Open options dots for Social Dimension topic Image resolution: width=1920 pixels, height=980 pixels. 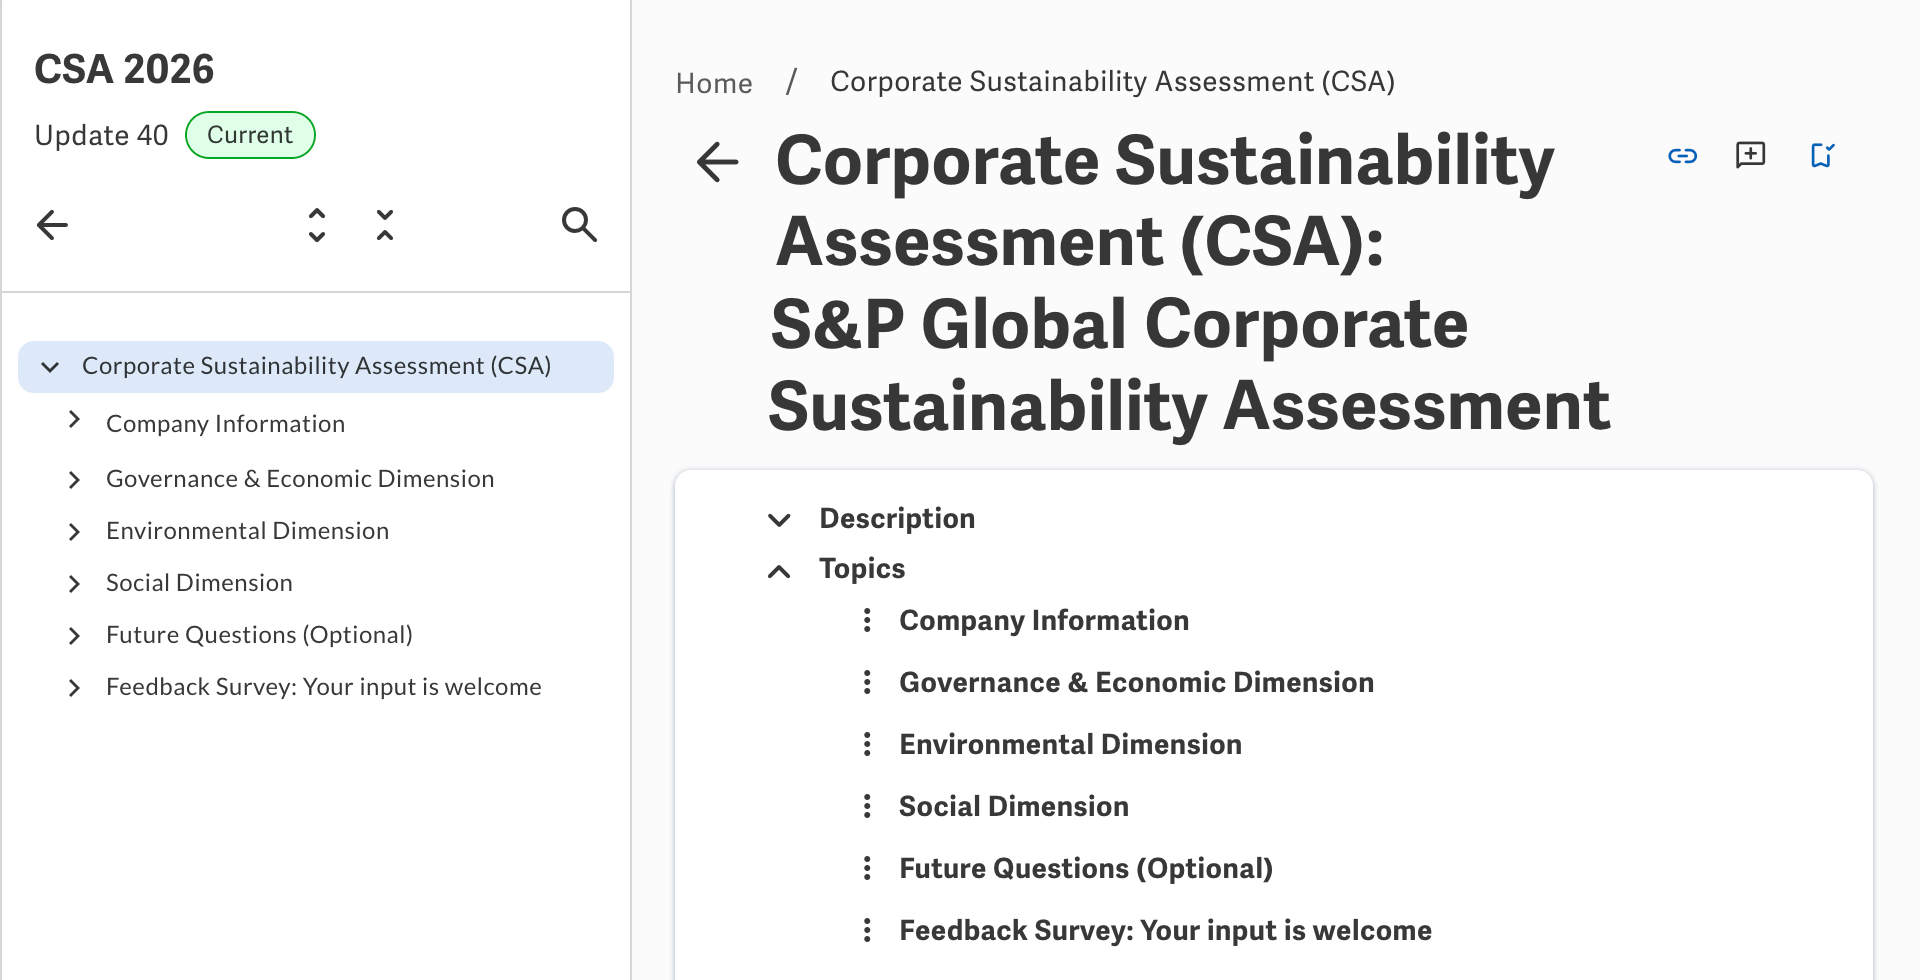point(867,807)
